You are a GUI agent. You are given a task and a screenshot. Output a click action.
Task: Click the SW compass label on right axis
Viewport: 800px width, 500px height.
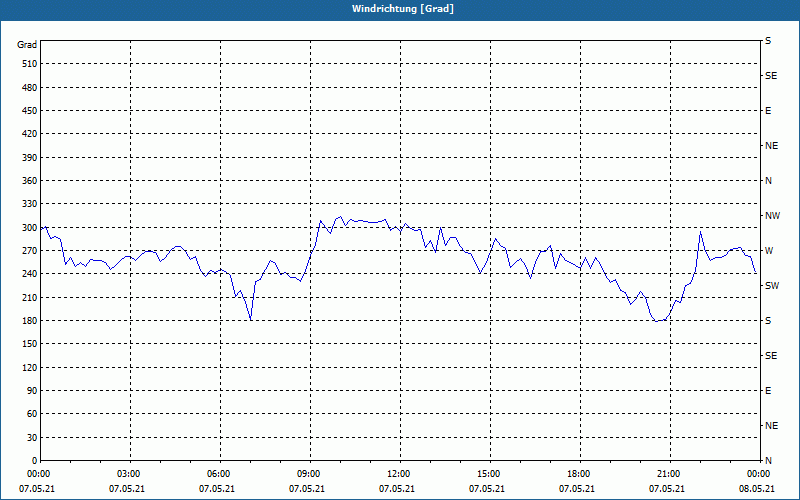click(772, 286)
